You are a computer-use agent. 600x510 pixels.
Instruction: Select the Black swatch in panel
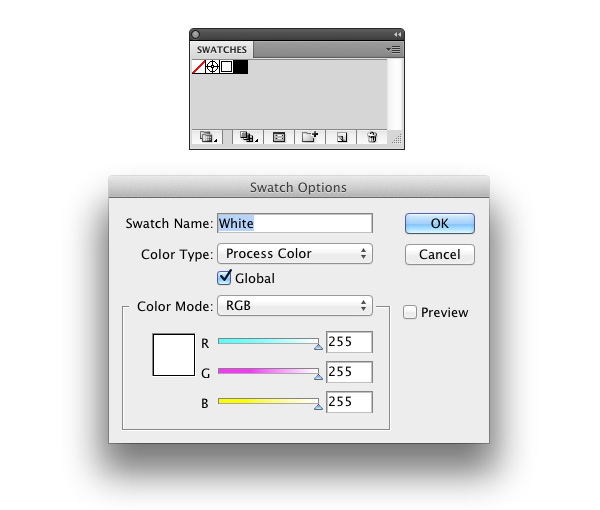241,67
